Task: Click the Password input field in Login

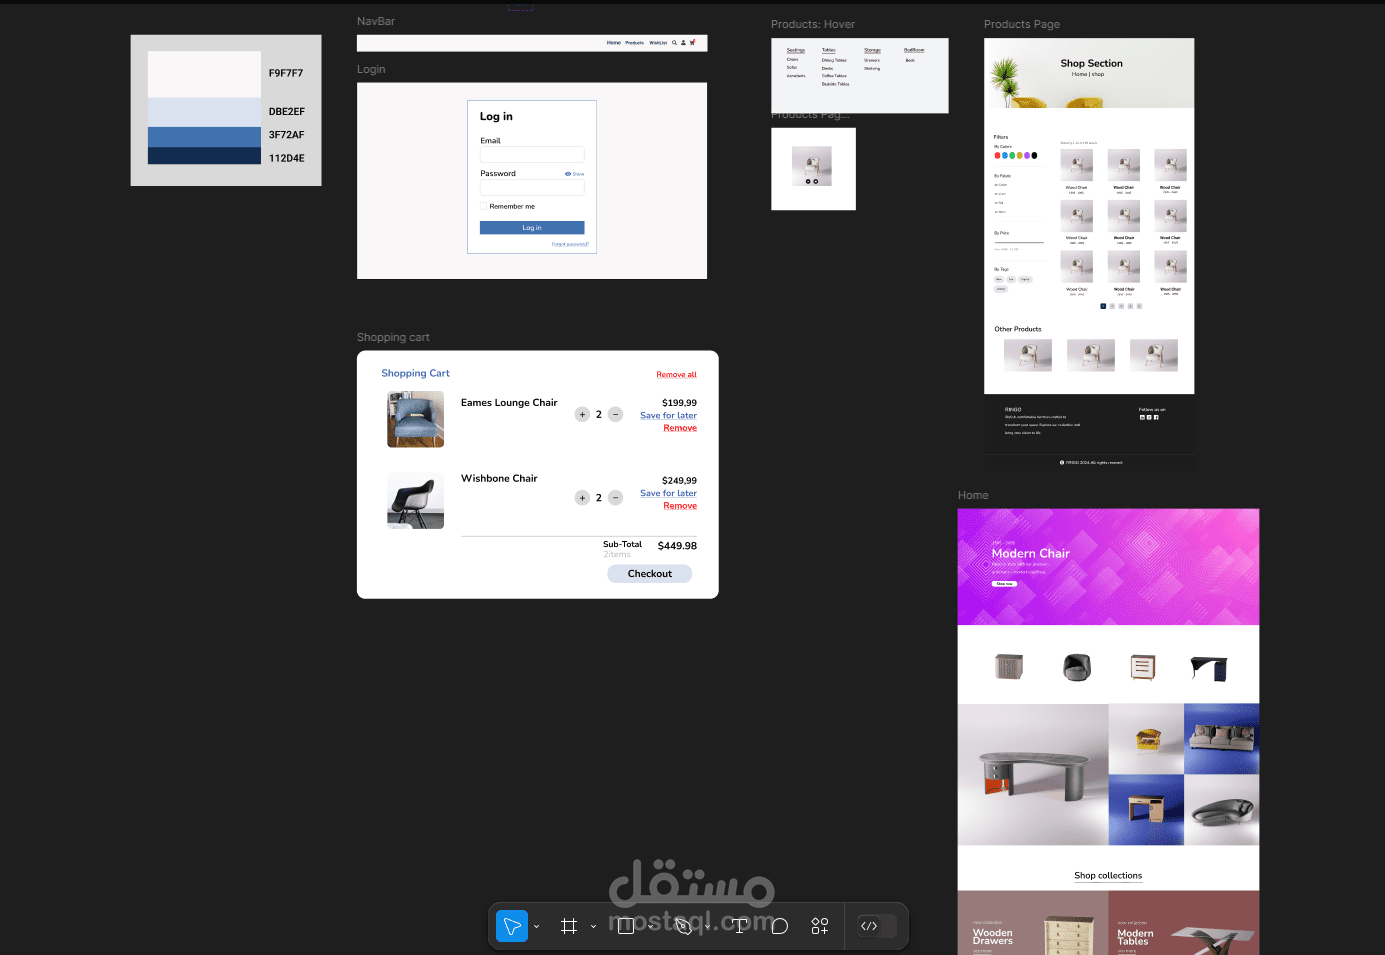Action: pyautogui.click(x=532, y=187)
